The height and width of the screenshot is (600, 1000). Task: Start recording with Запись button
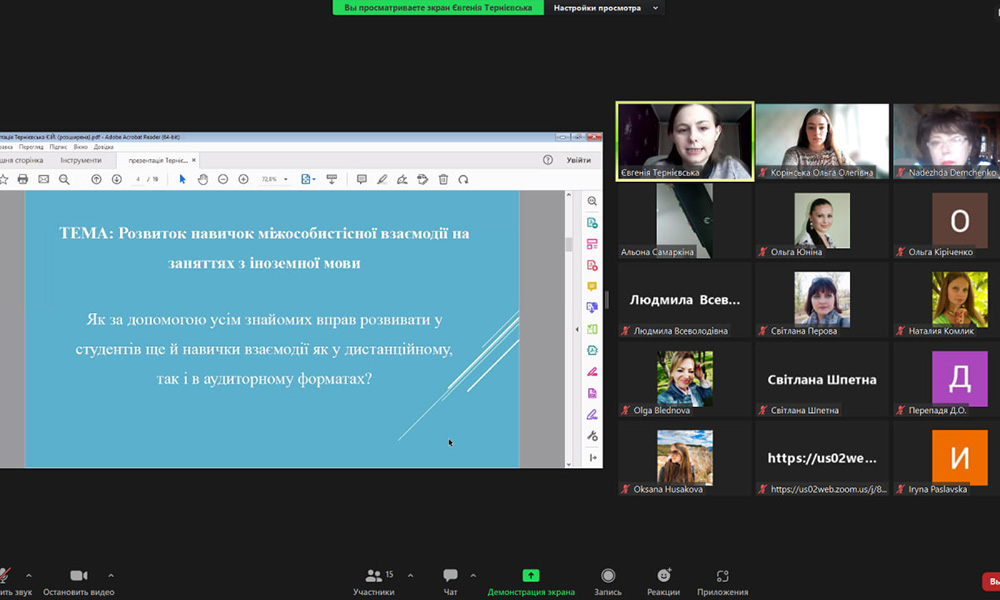click(608, 582)
